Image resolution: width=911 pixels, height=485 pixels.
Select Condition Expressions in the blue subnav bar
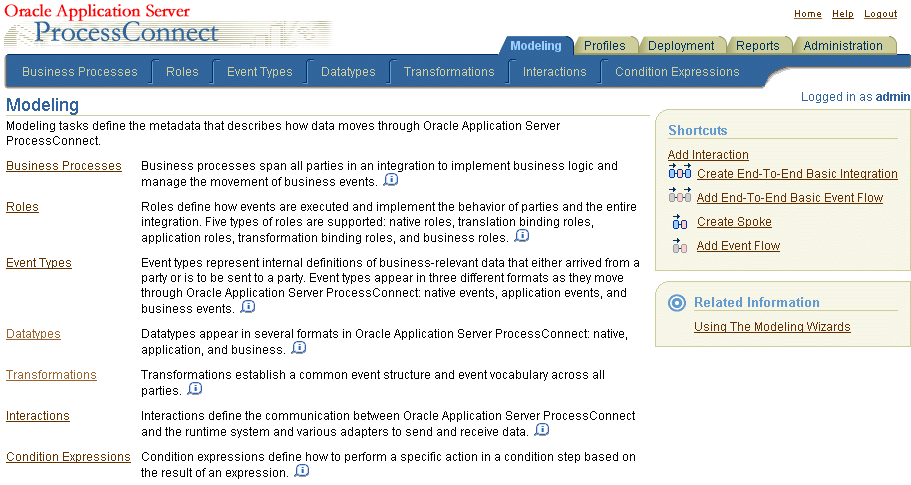tap(677, 72)
